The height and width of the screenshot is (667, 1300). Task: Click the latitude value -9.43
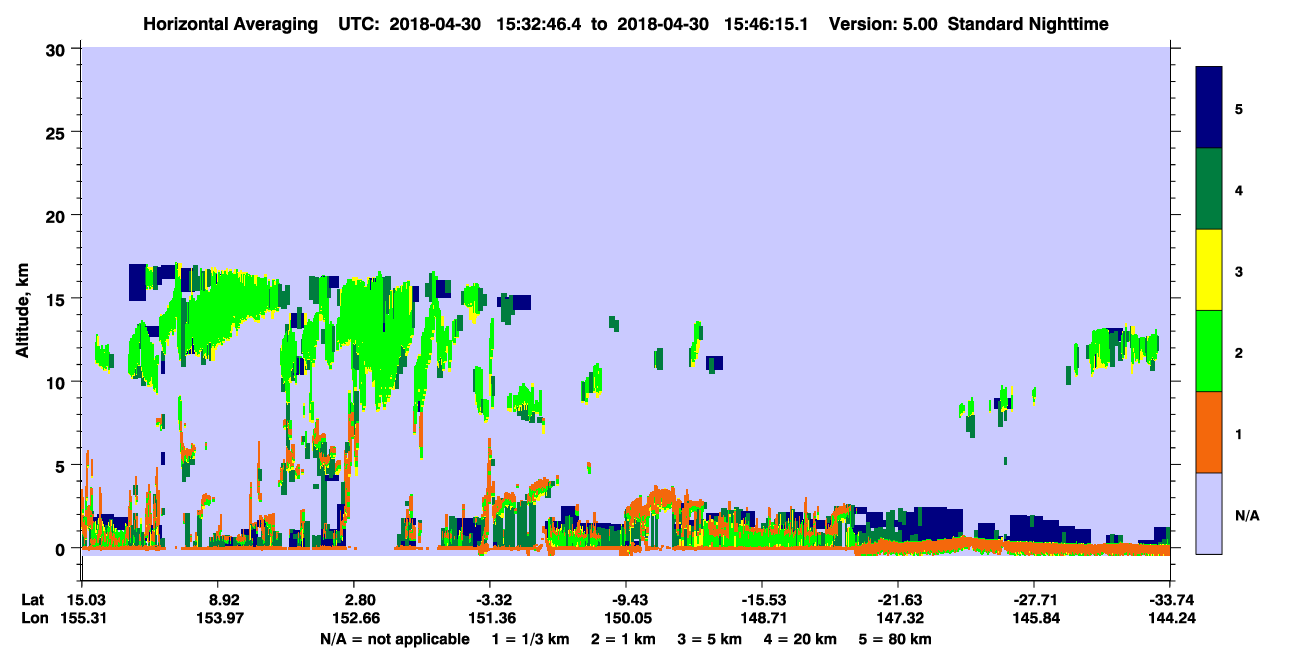point(629,601)
